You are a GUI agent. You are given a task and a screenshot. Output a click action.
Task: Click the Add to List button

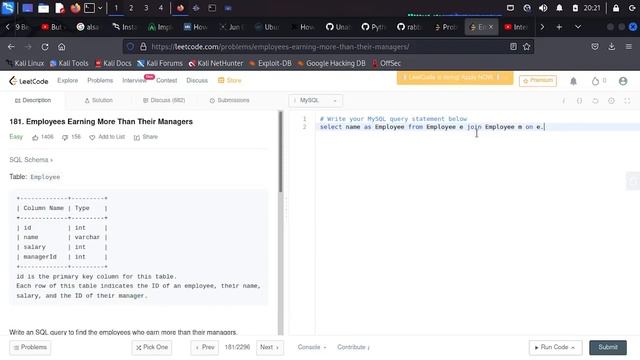click(x=107, y=137)
